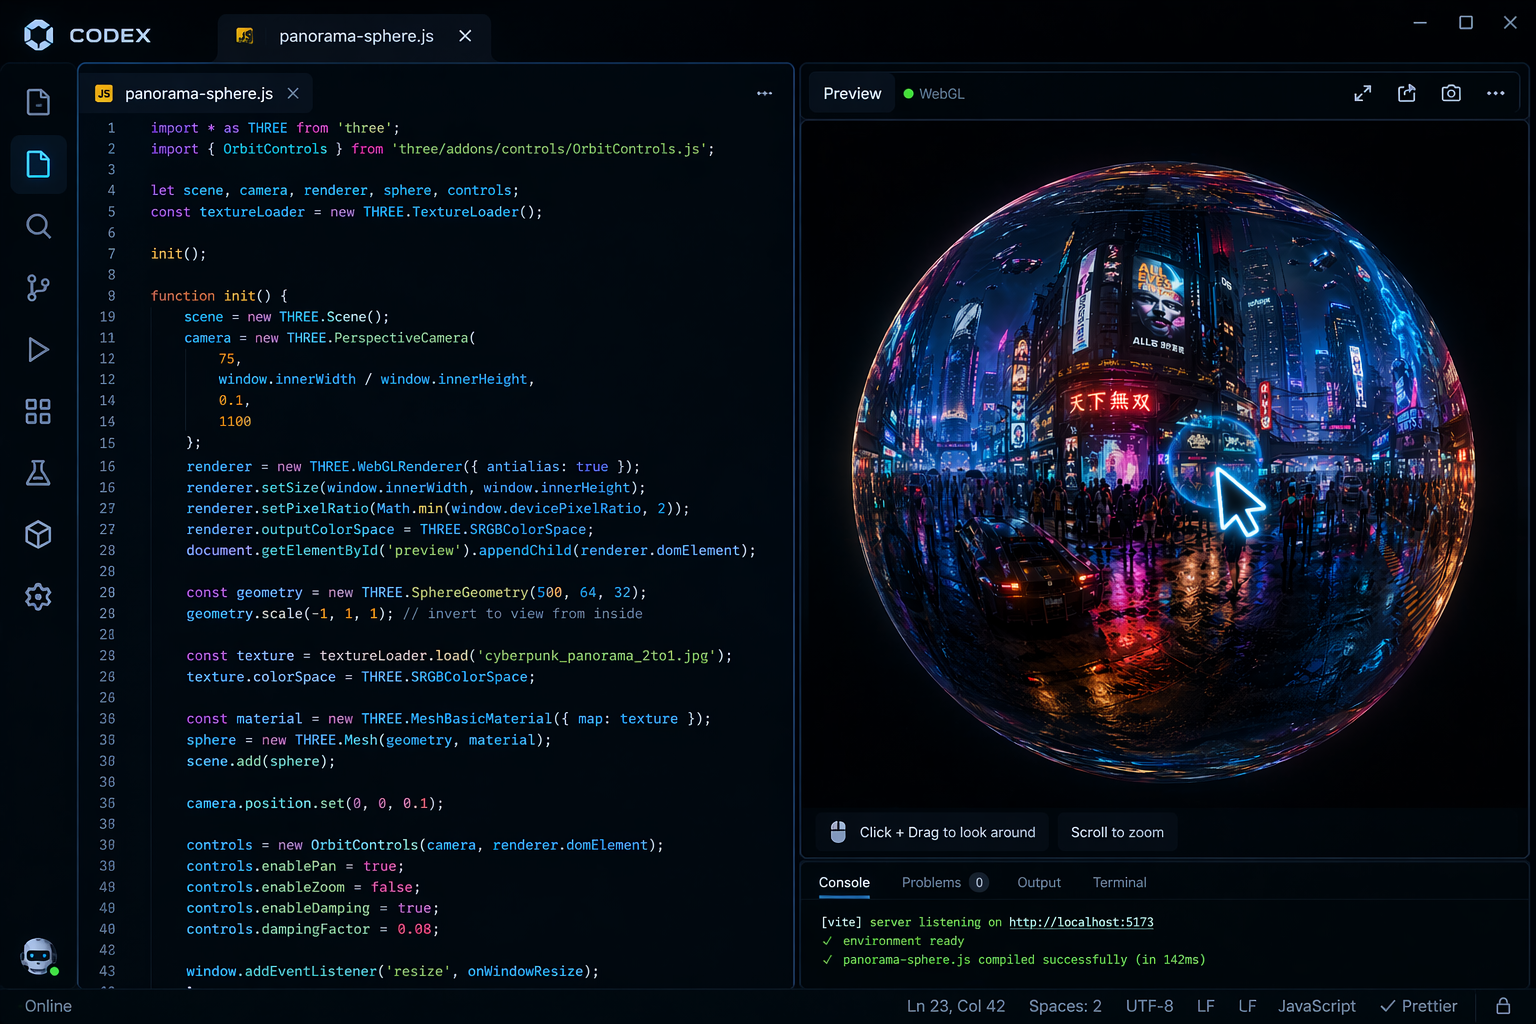The image size is (1536, 1024).
Task: Click the Problems count badge 0
Action: click(979, 882)
